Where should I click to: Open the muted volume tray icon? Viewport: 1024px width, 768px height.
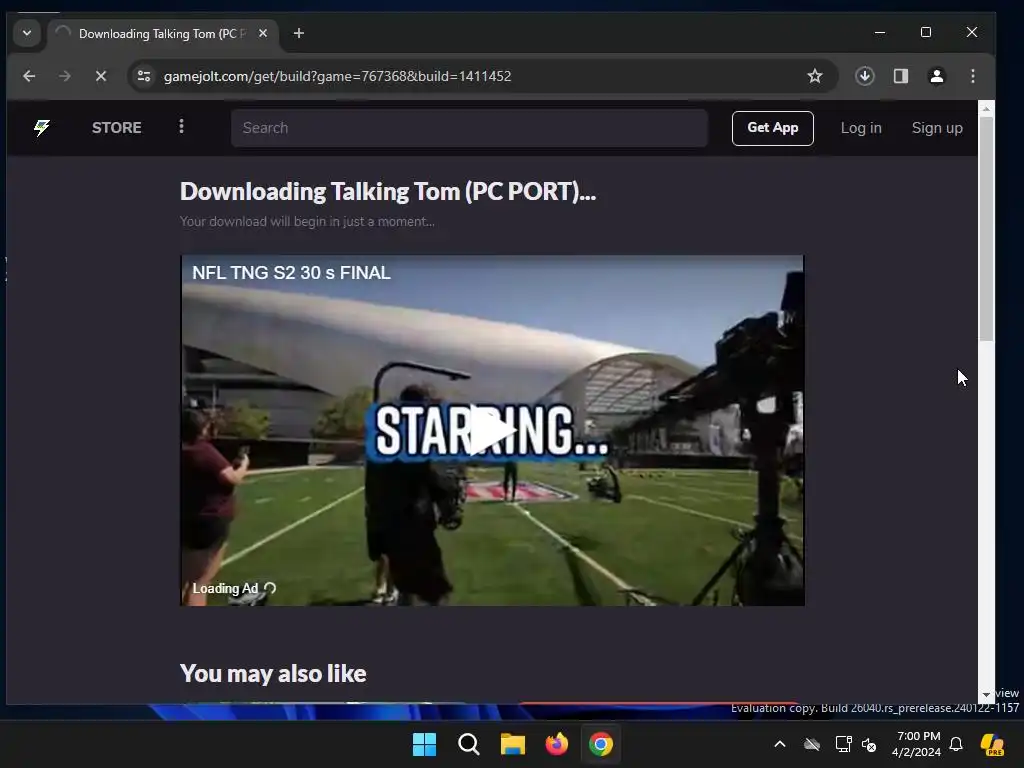pos(869,744)
